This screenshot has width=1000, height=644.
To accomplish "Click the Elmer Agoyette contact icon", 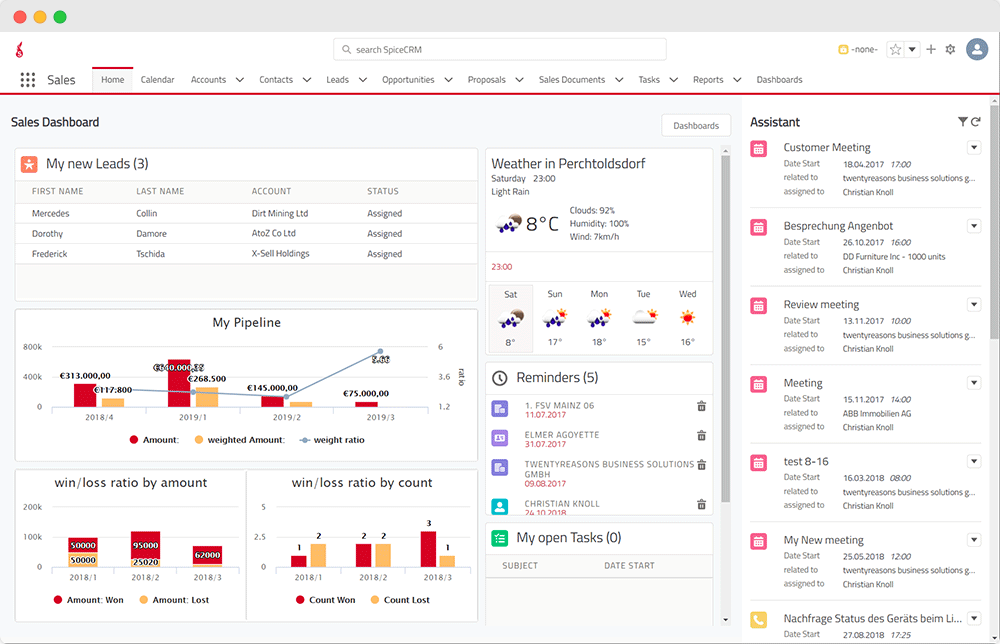I will click(x=500, y=438).
